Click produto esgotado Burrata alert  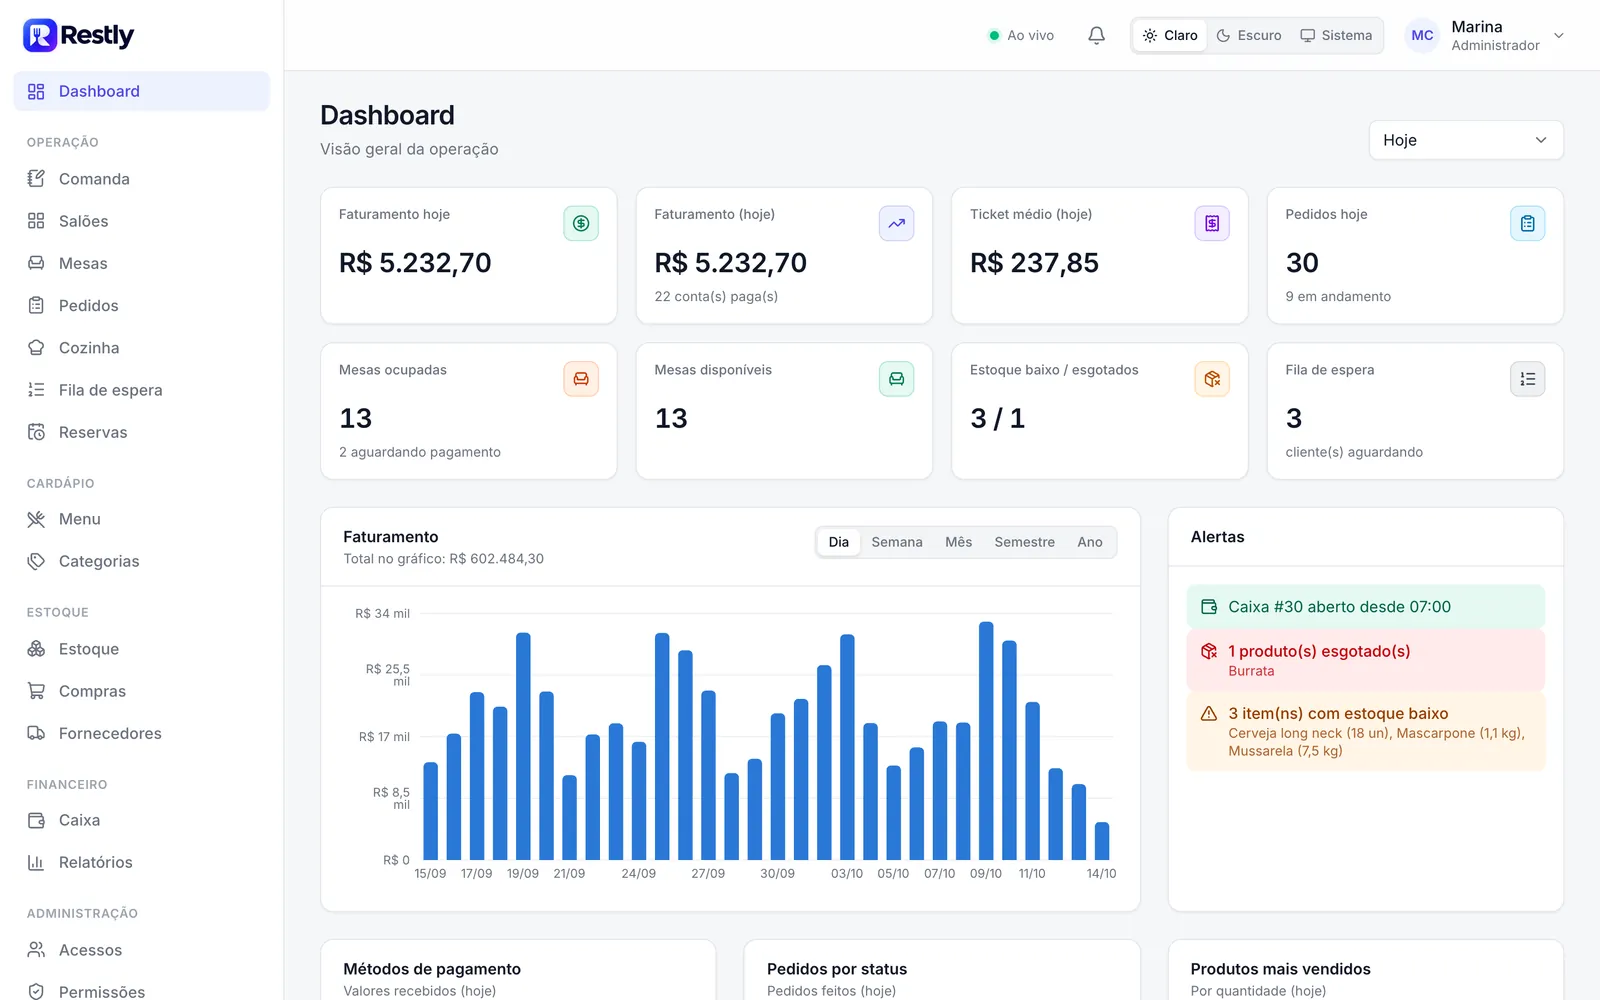point(1365,660)
